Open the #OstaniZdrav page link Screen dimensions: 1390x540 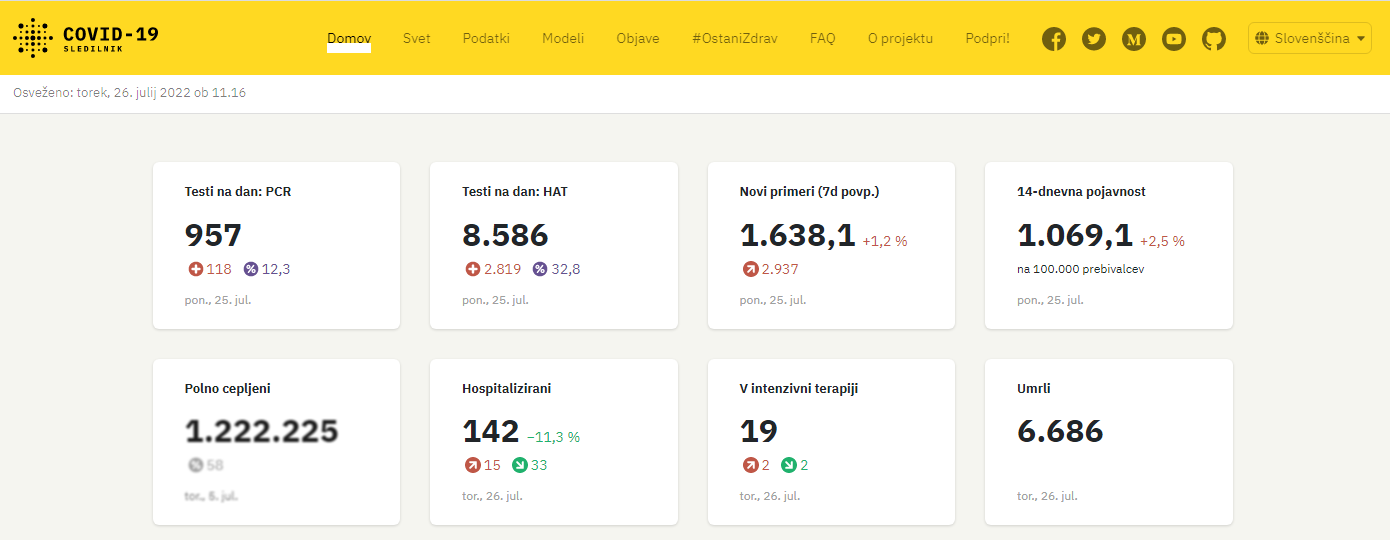pyautogui.click(x=734, y=39)
